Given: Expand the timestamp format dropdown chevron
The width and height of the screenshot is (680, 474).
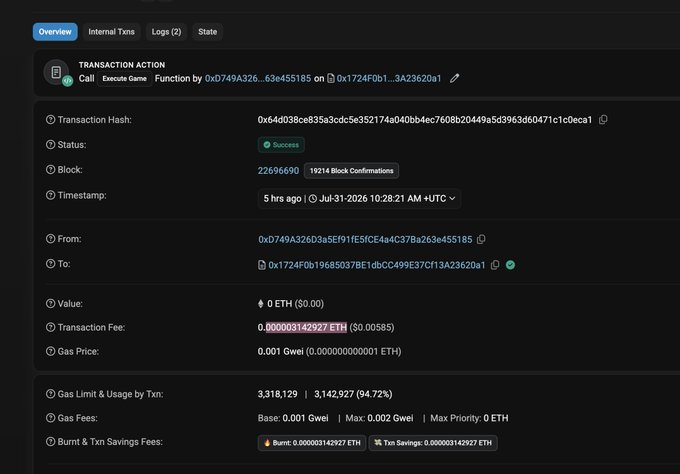Looking at the screenshot, I should click(x=452, y=198).
